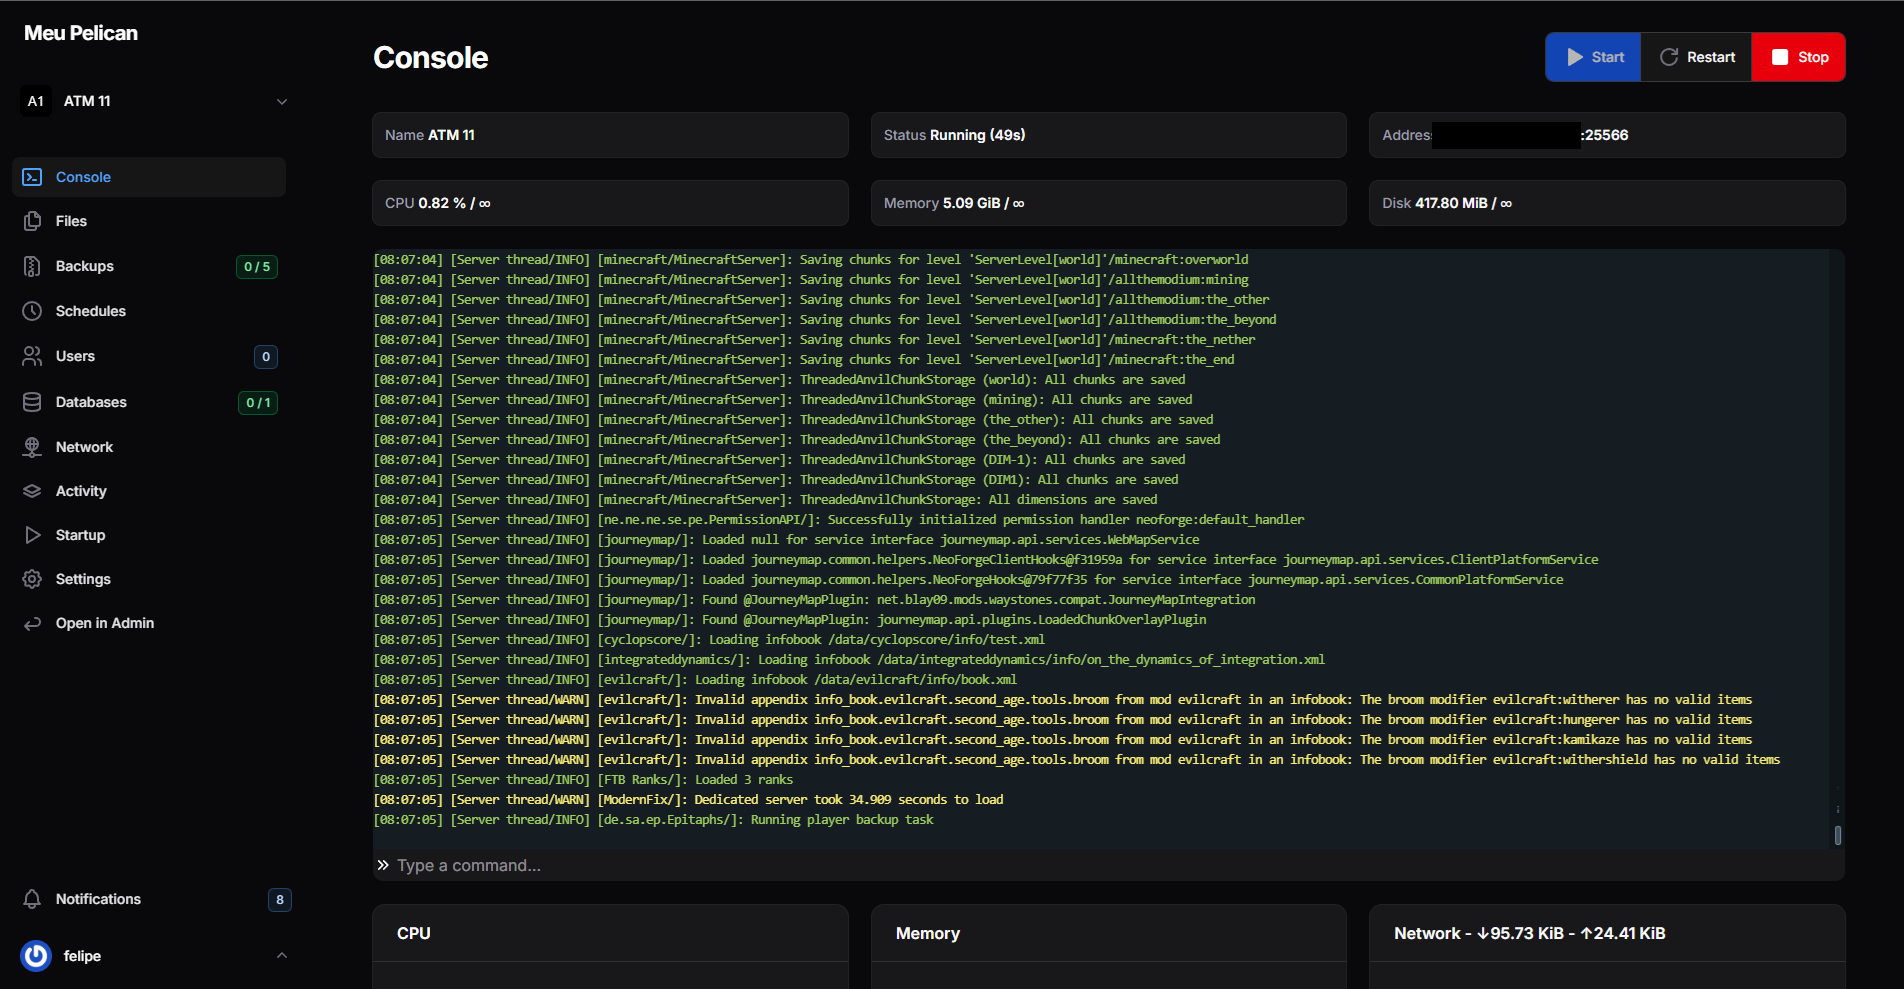This screenshot has width=1904, height=989.
Task: Click the Notifications bell icon
Action: point(32,899)
